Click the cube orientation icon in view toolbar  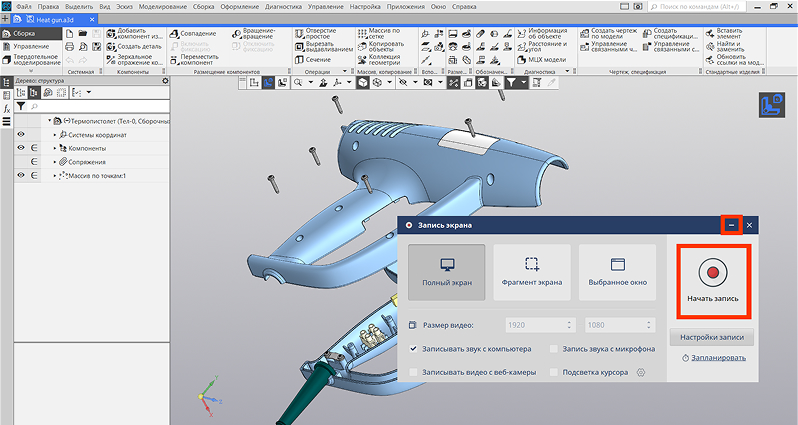(362, 82)
